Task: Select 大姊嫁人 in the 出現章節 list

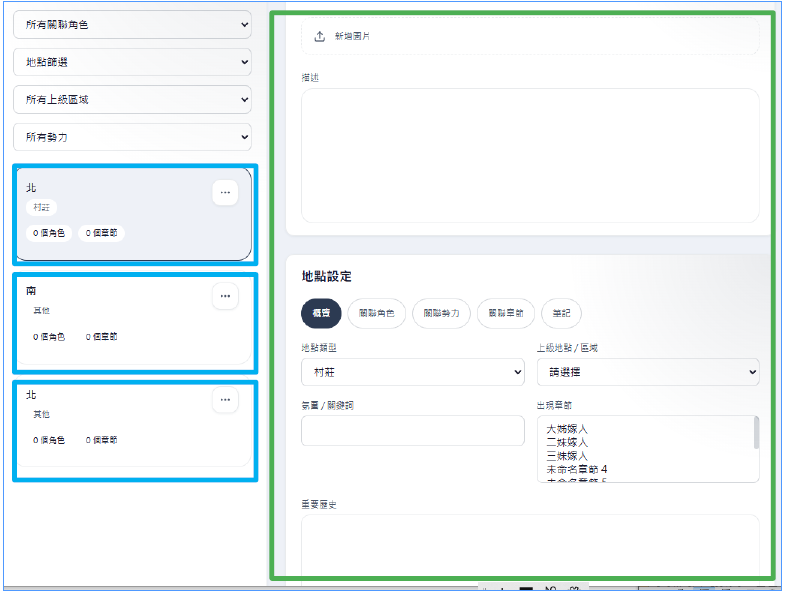Action: coord(567,429)
